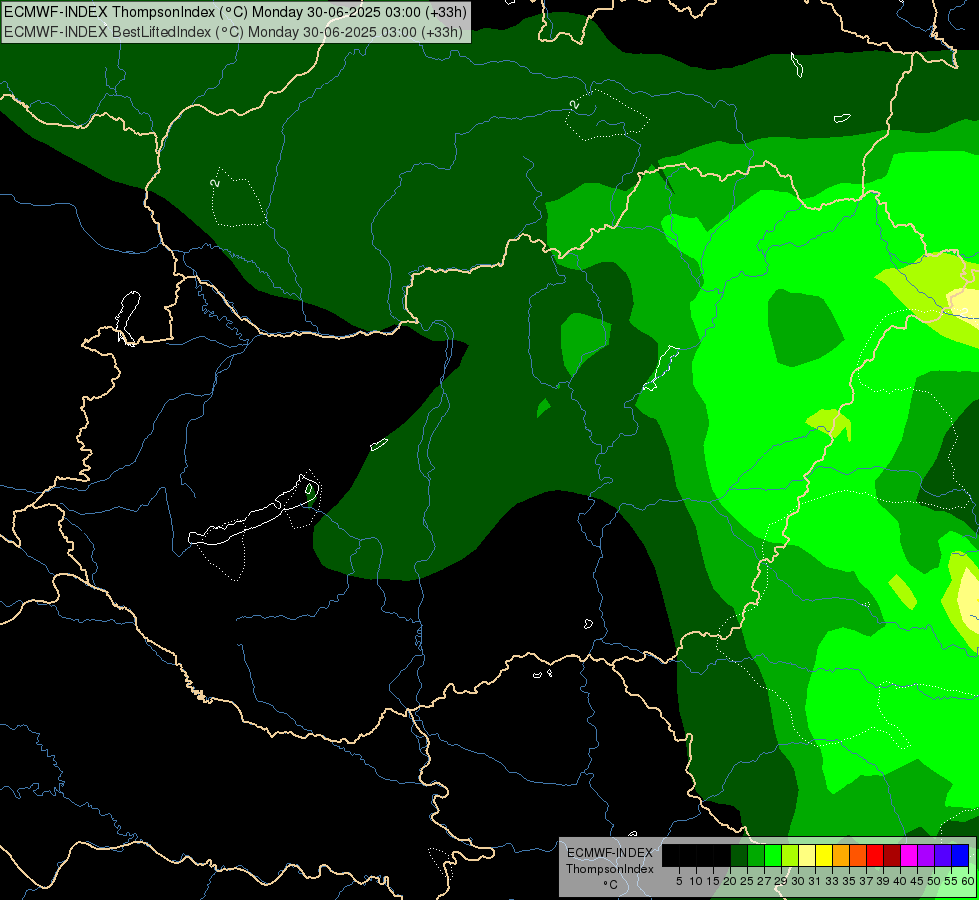Click the legend tick label 5
The width and height of the screenshot is (979, 900).
coord(679,881)
